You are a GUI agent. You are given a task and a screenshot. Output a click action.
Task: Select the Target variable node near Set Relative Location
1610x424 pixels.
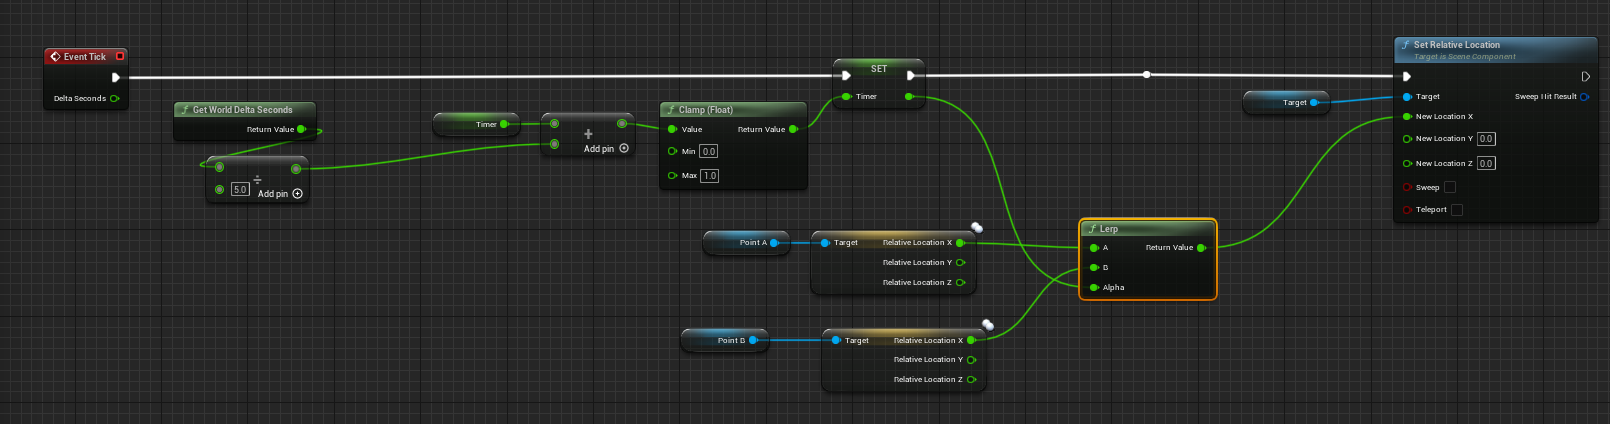coord(1286,102)
